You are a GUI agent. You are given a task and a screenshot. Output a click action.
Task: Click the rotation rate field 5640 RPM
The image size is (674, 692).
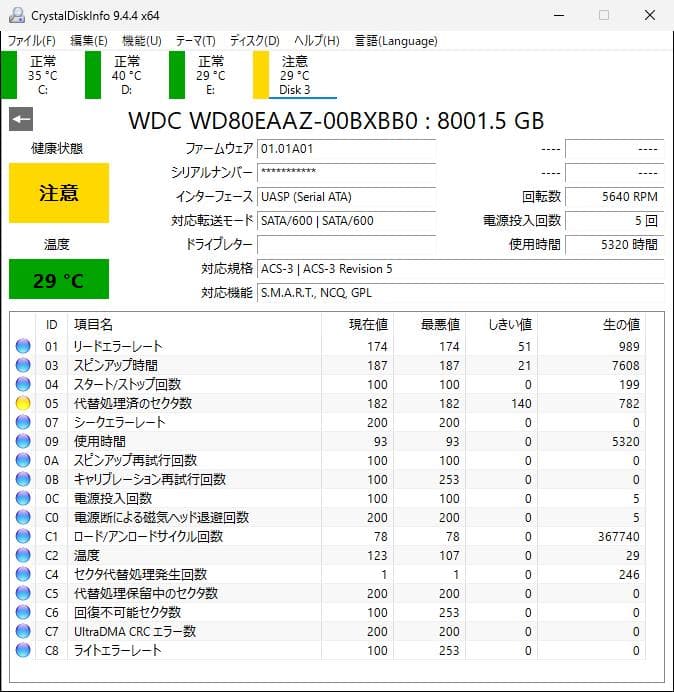[614, 196]
